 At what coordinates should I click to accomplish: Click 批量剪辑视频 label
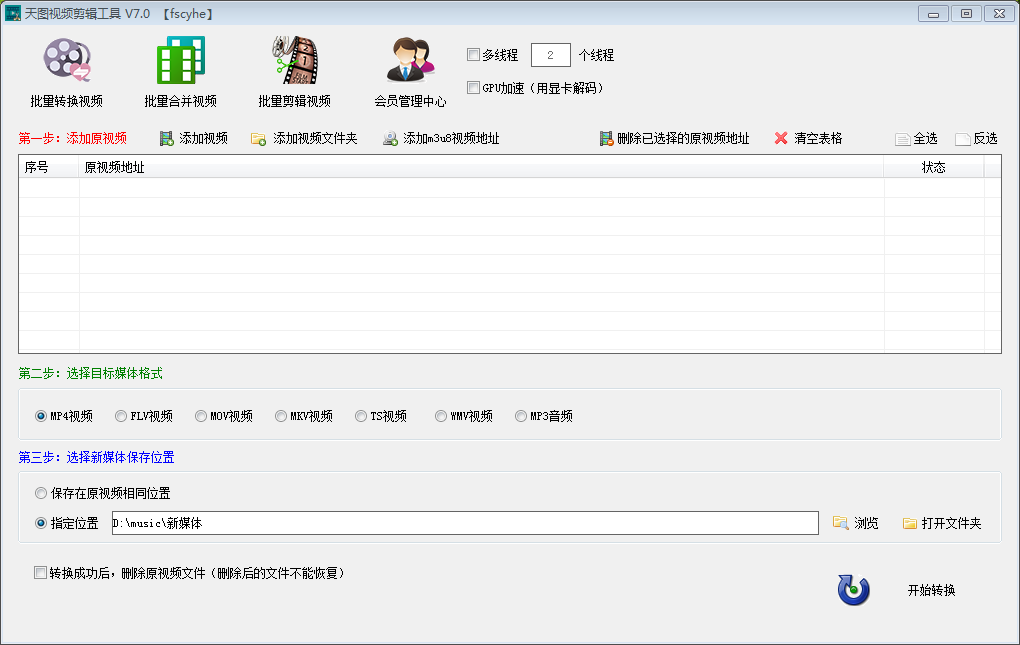[295, 101]
